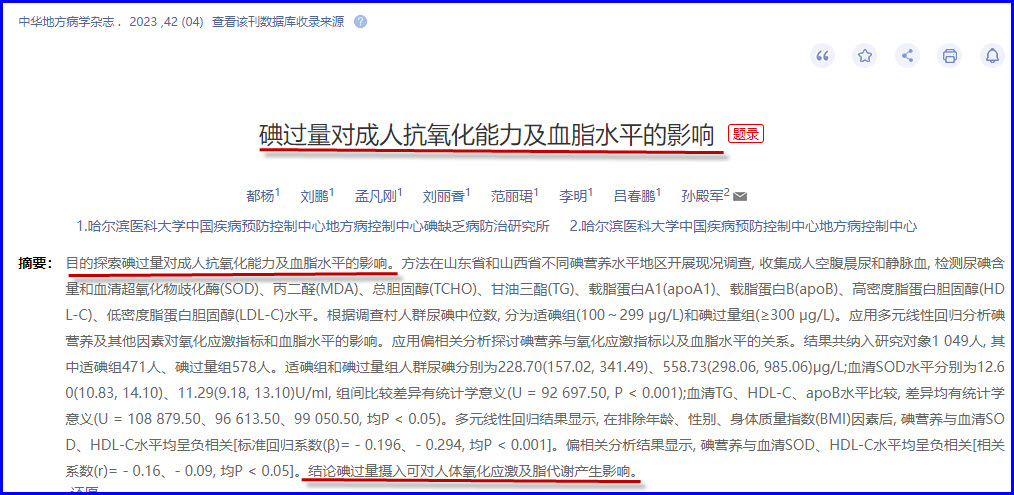
Task: Open the share icon options
Action: click(908, 56)
